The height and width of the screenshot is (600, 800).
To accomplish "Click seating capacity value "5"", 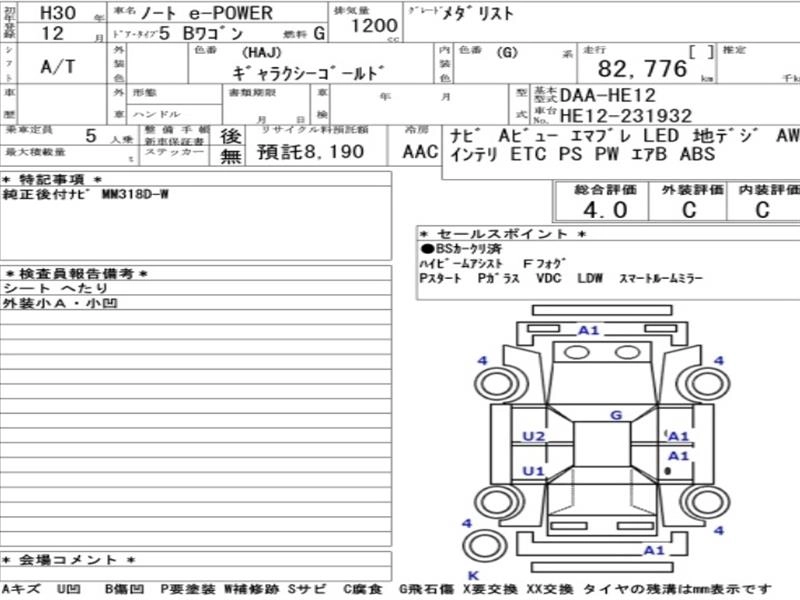I will tap(91, 136).
